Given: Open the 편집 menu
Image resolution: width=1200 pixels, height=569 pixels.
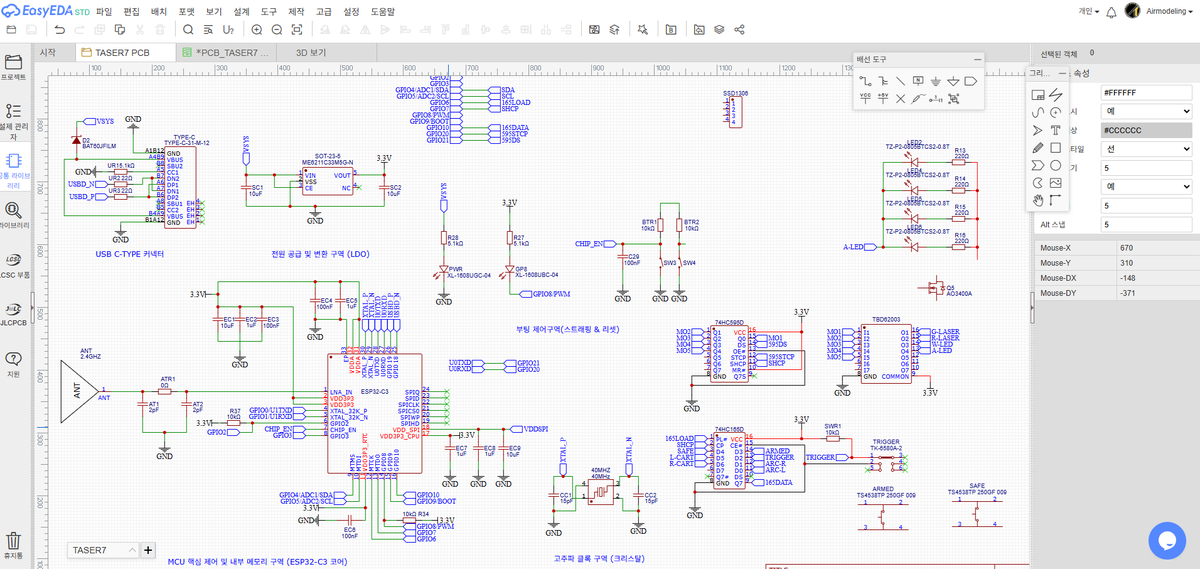Looking at the screenshot, I should (x=131, y=10).
